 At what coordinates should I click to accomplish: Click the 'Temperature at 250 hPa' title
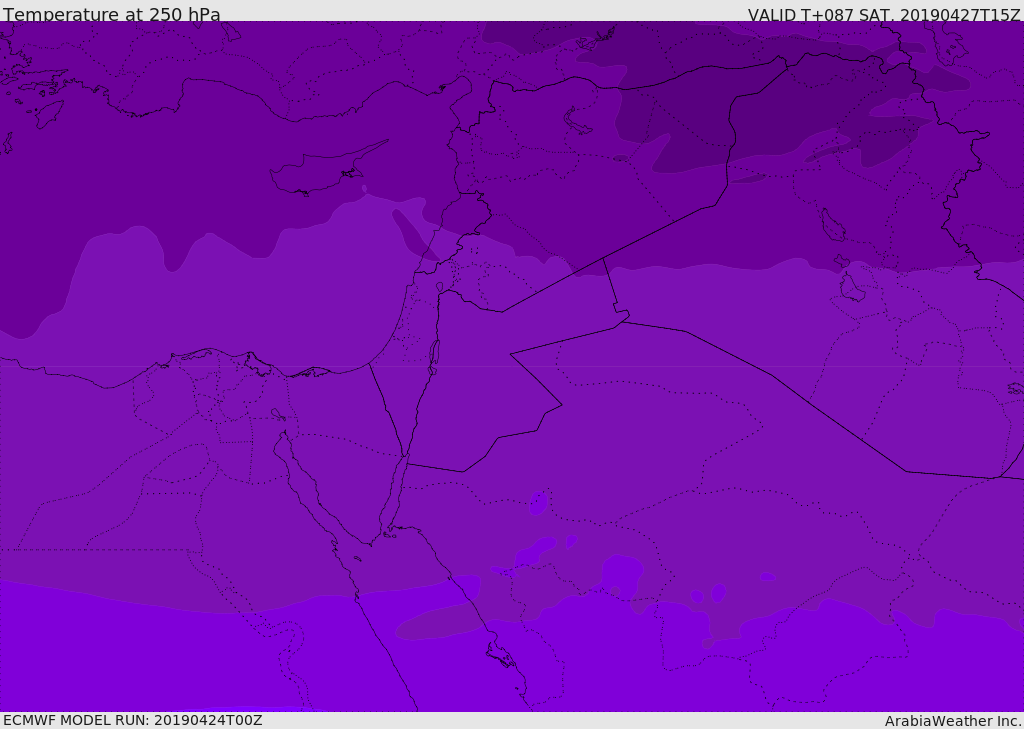pos(111,15)
